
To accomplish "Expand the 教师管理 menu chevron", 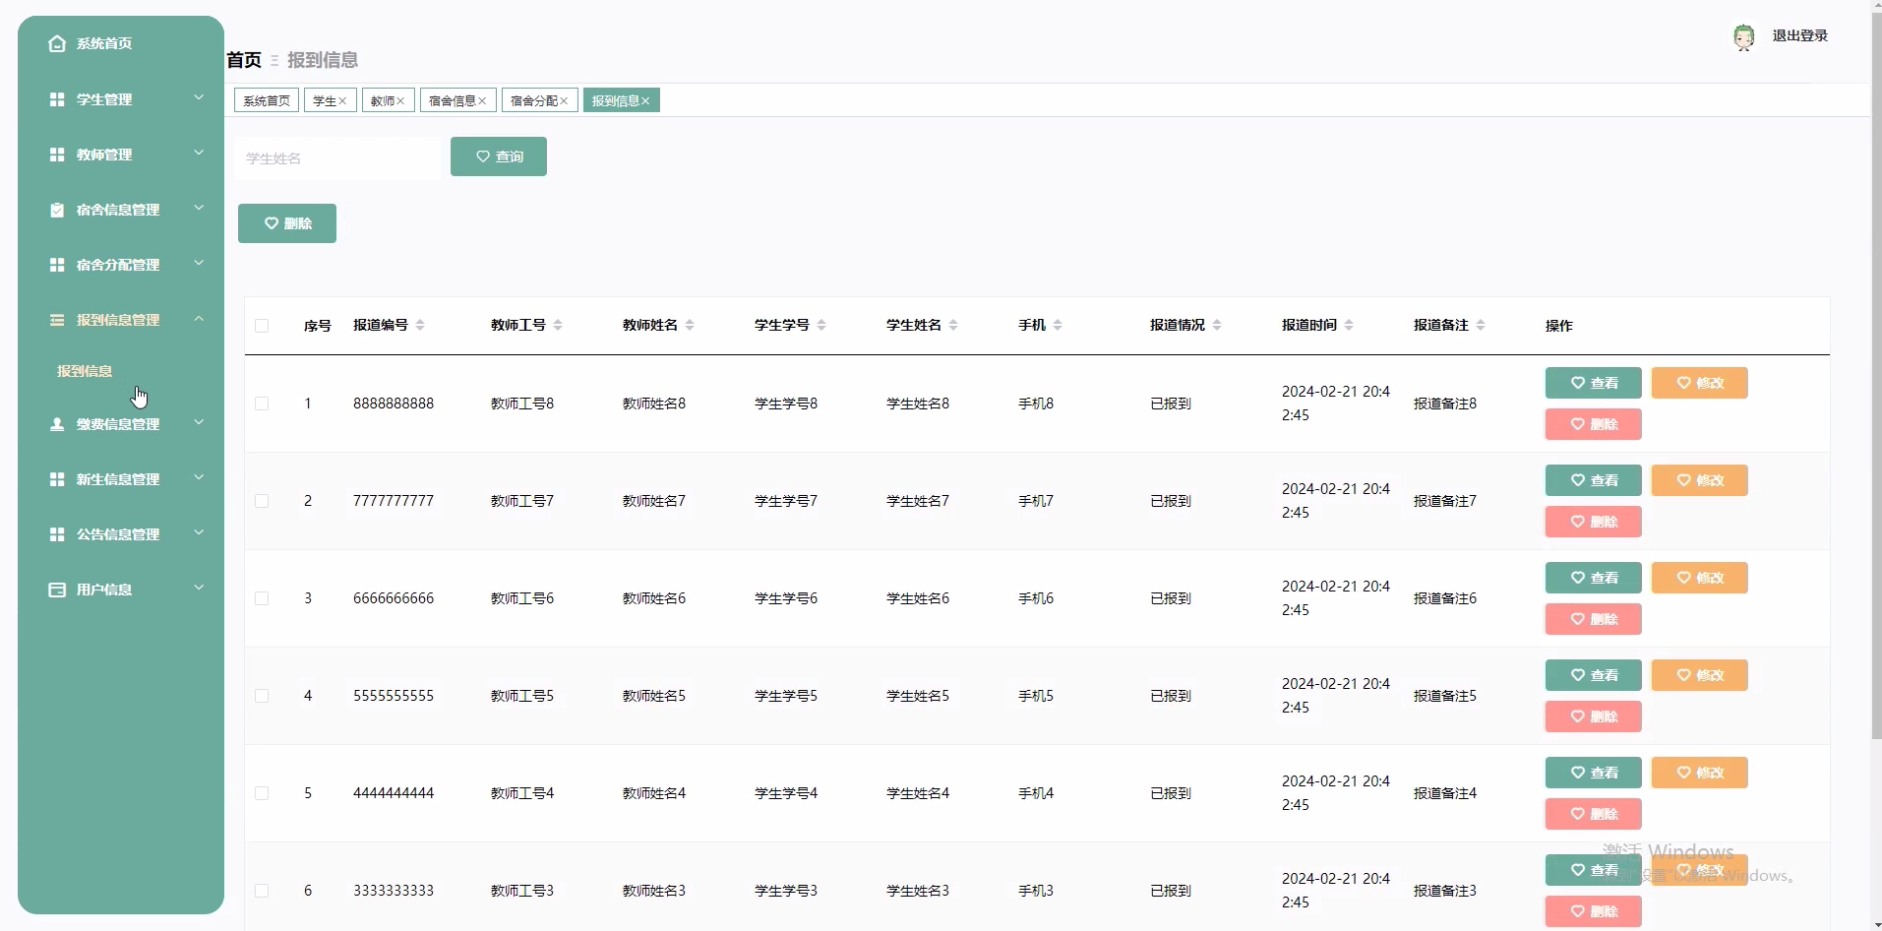I will [199, 153].
